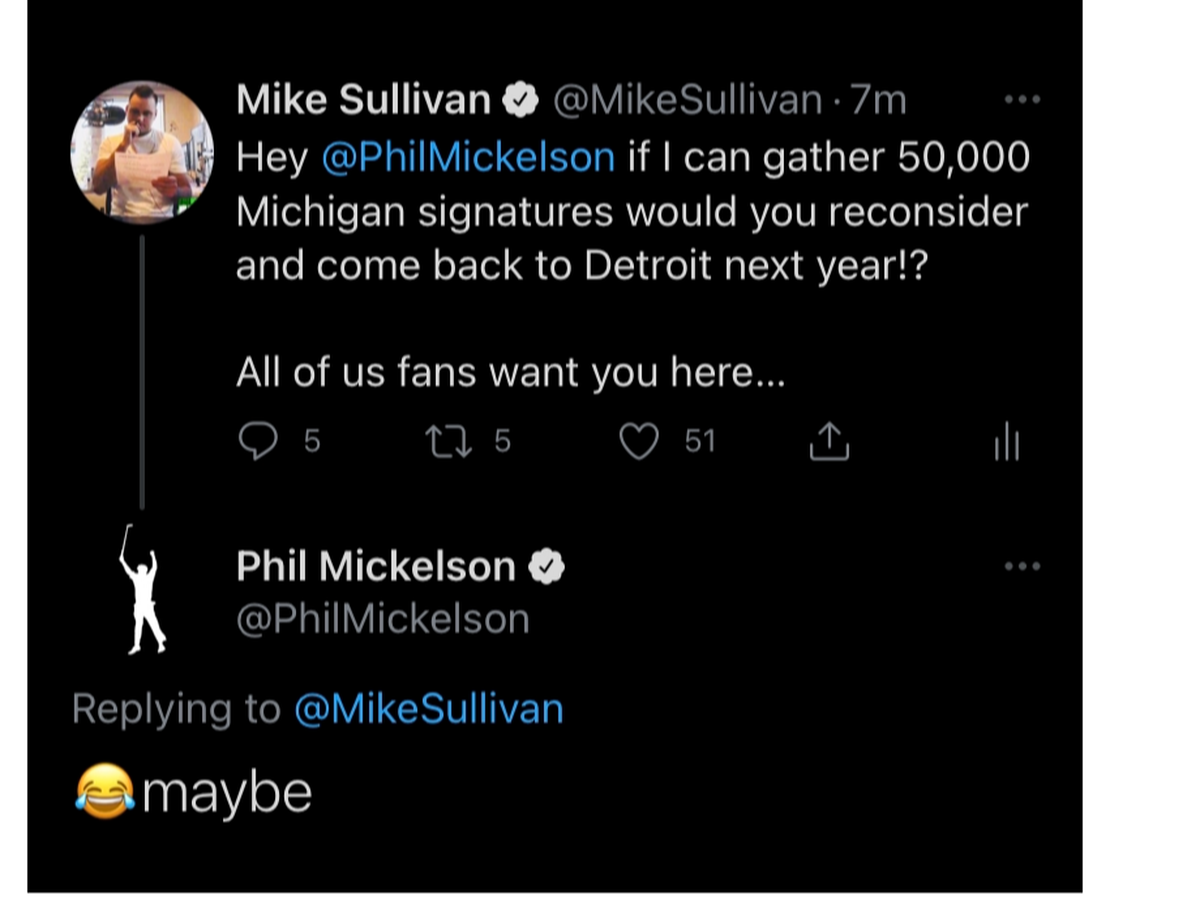Click the 'maybe' reply text

pos(227,792)
